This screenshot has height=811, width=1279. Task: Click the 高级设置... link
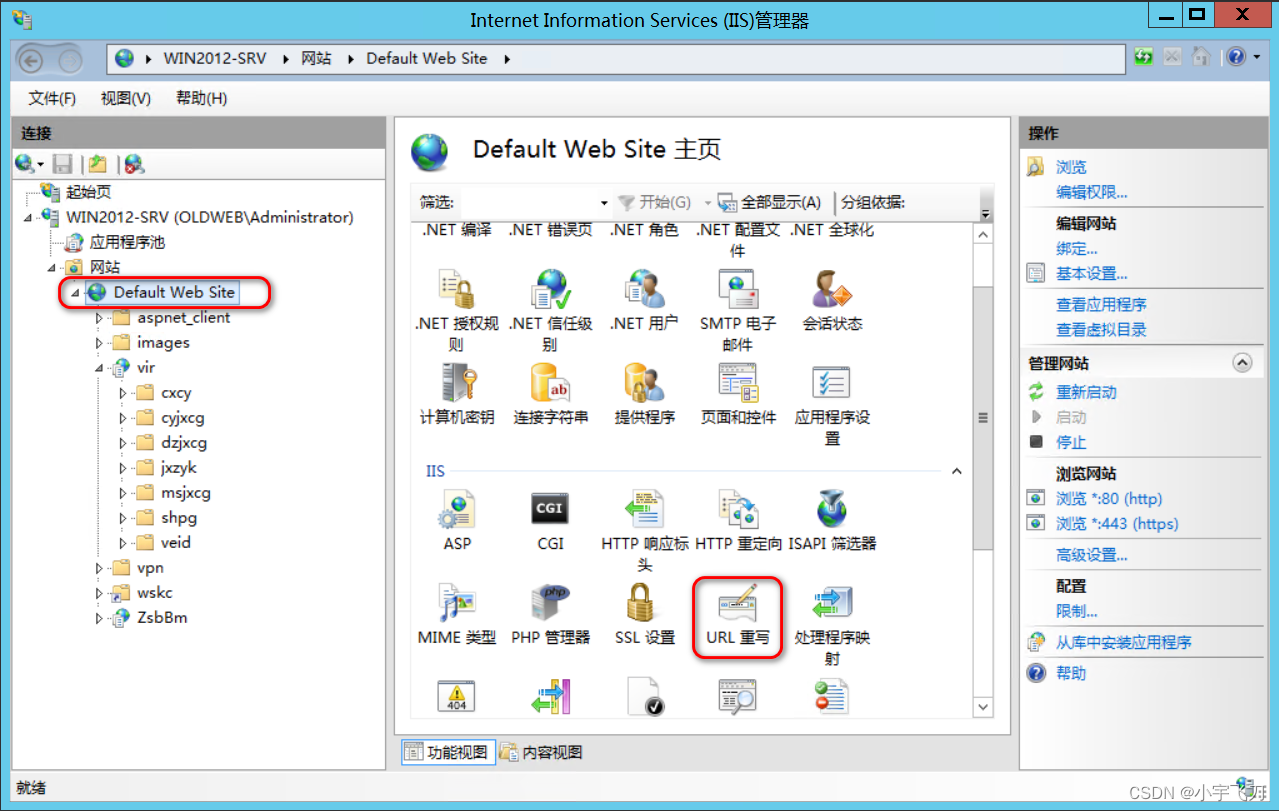(x=1092, y=555)
